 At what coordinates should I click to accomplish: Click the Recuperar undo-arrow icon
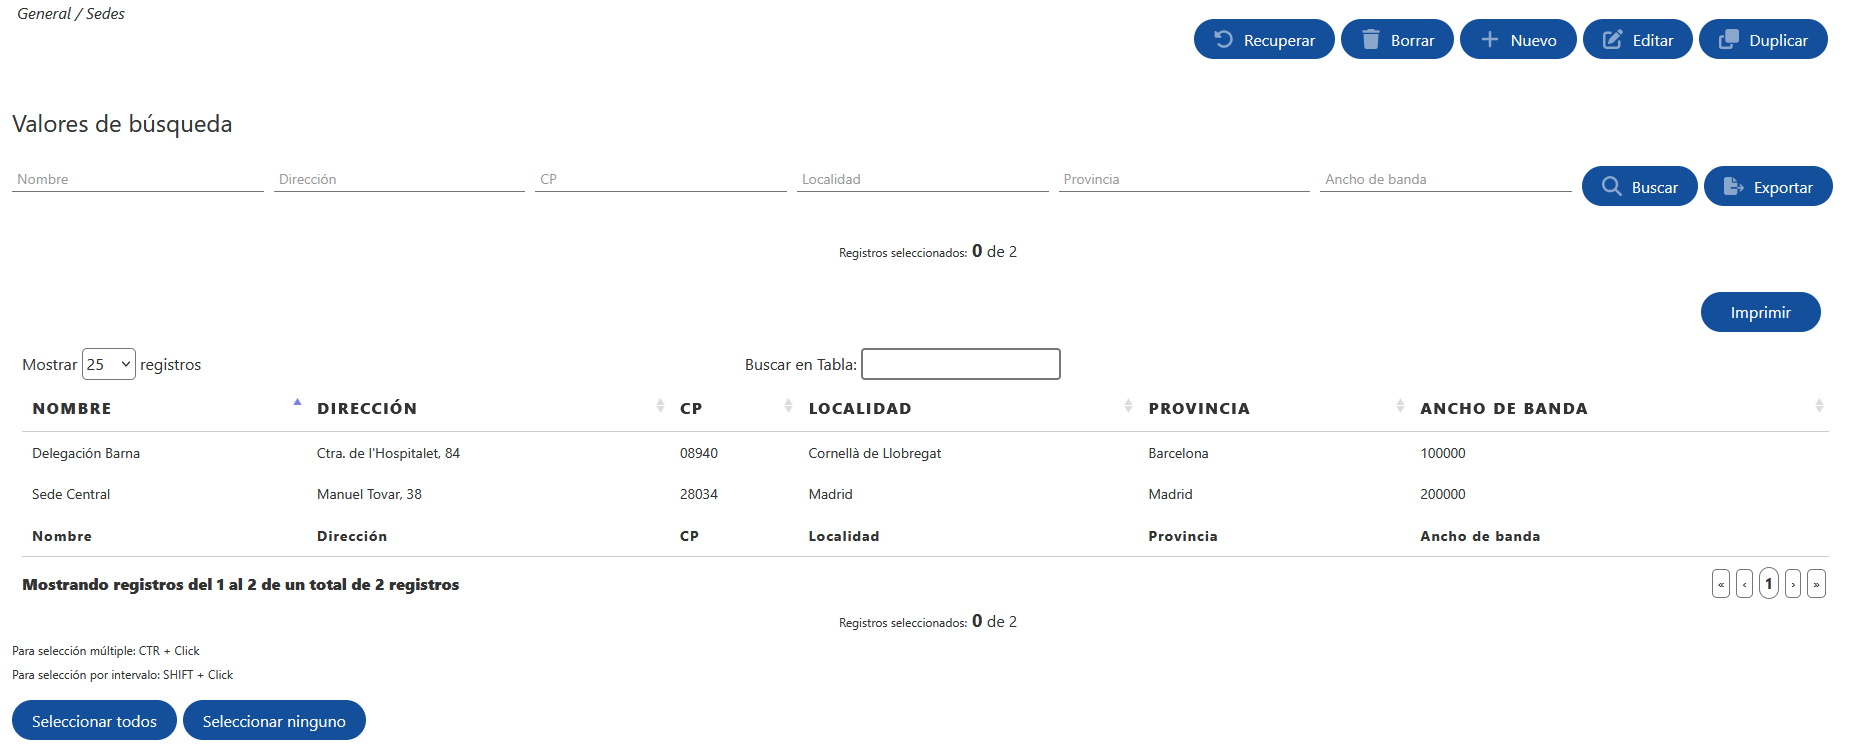pos(1223,39)
